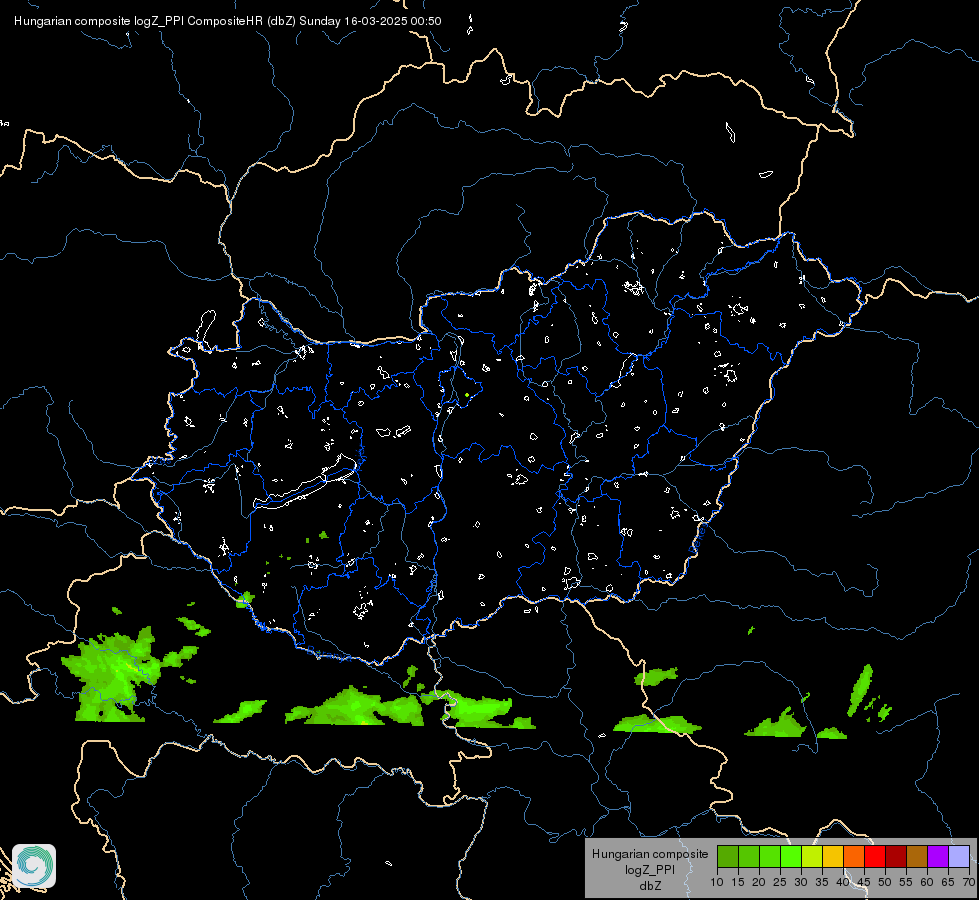Select the 45-50 dBZ red swatch
This screenshot has width=979, height=900.
pyautogui.click(x=875, y=856)
